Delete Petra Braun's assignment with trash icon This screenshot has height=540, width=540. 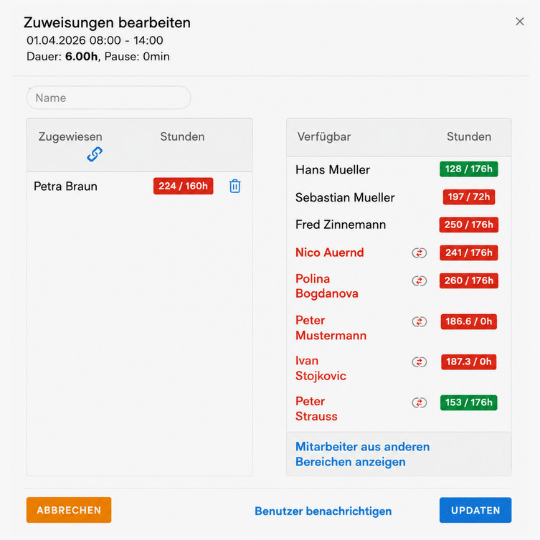[x=235, y=186]
